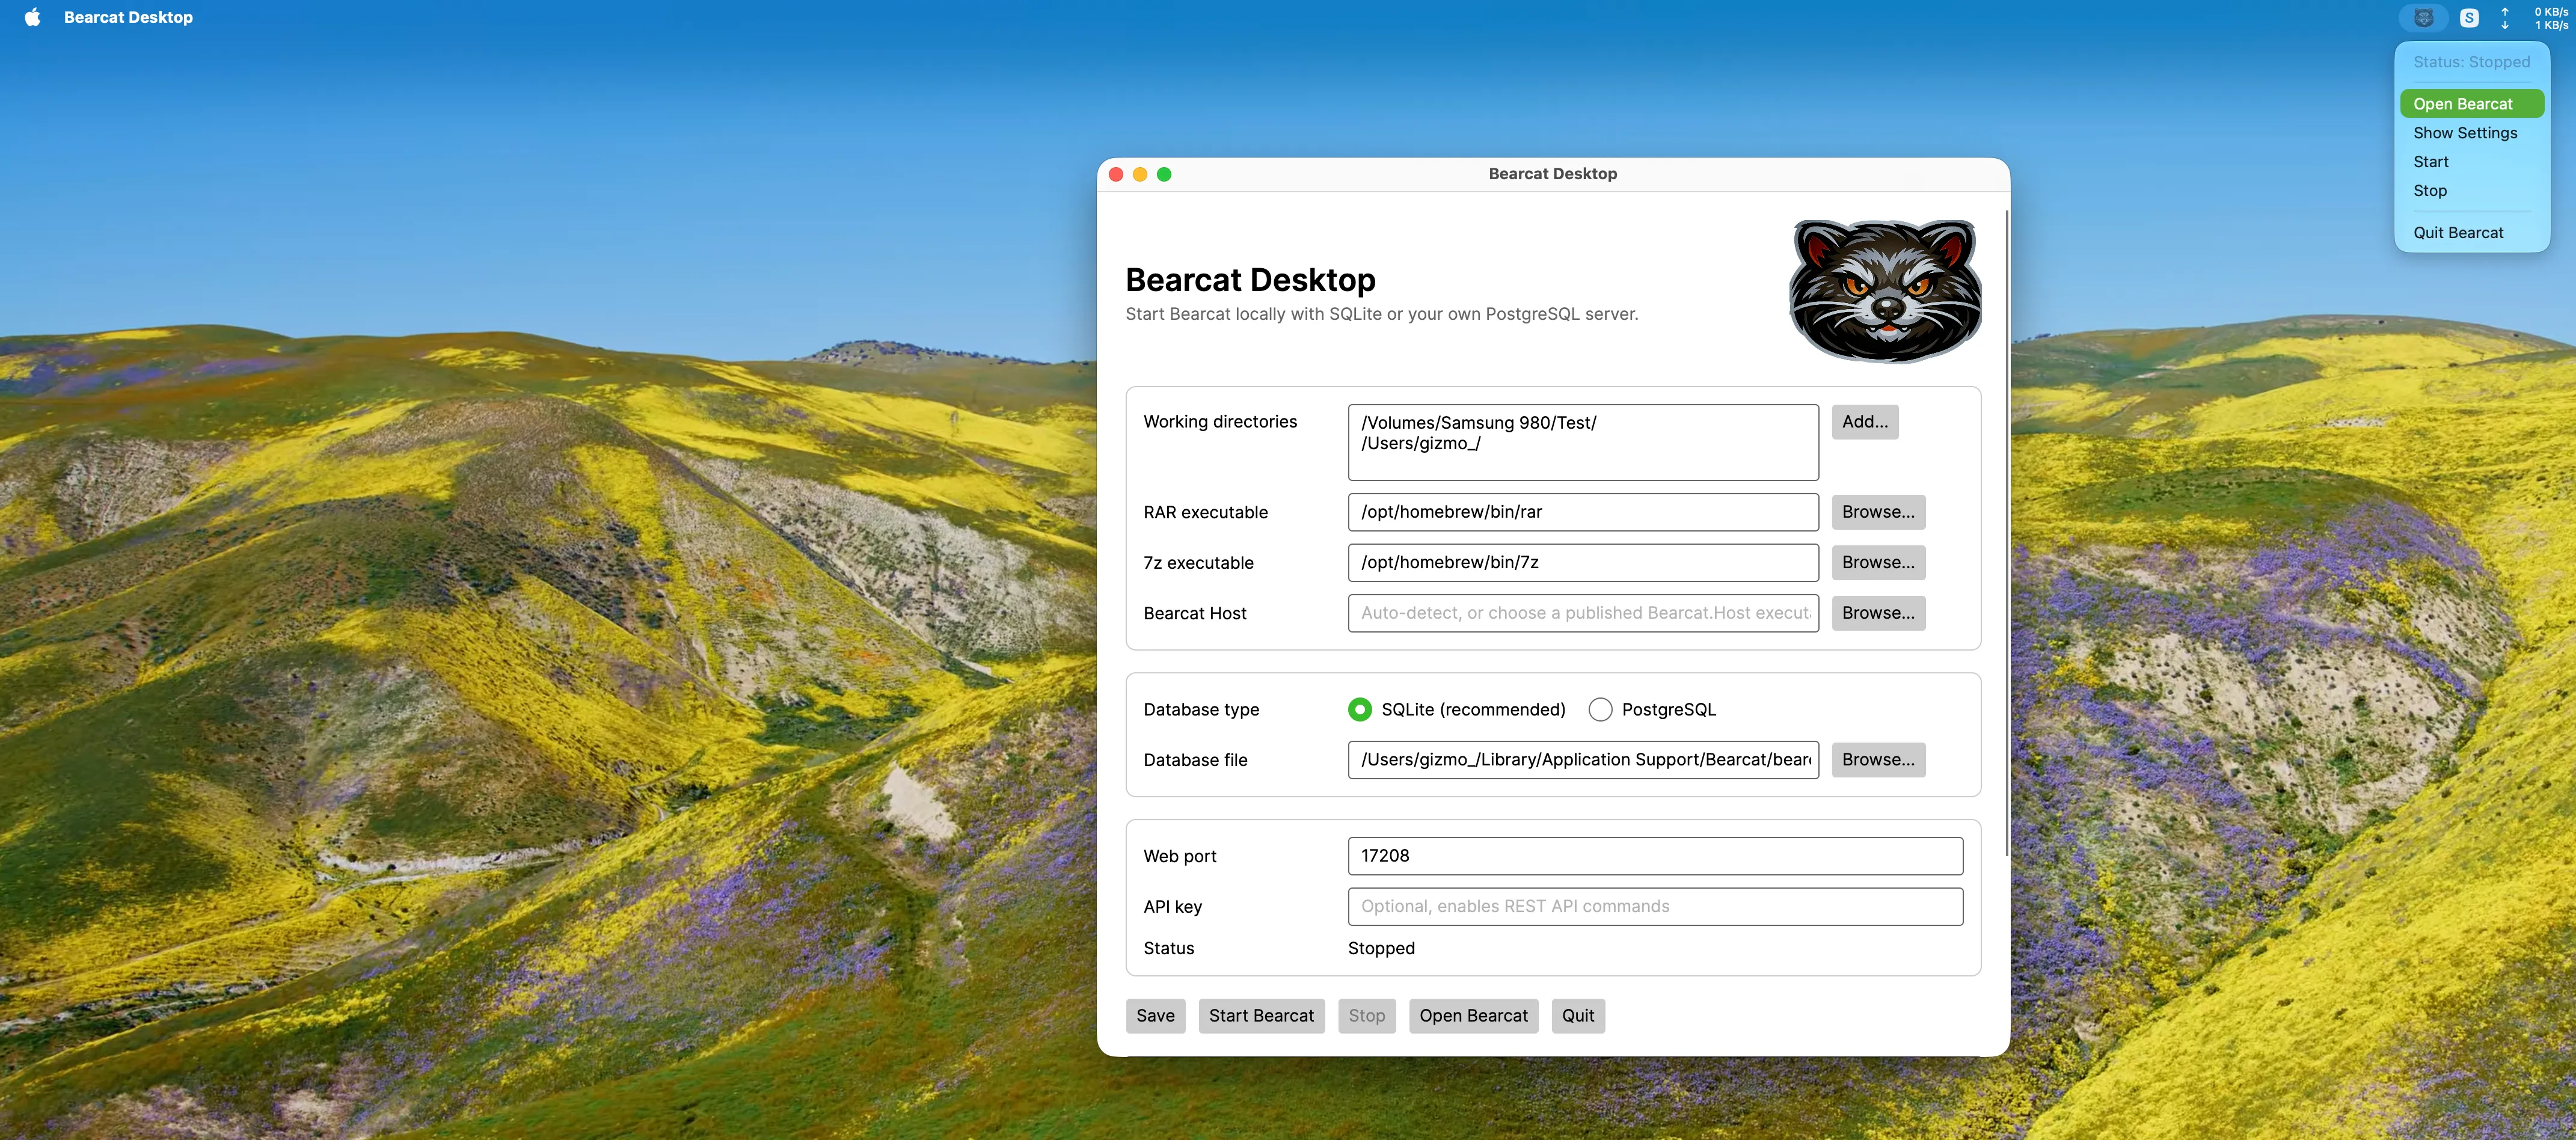Screen dimensions: 2576x1140
Task: Open the Apple menu
Action: [32, 17]
